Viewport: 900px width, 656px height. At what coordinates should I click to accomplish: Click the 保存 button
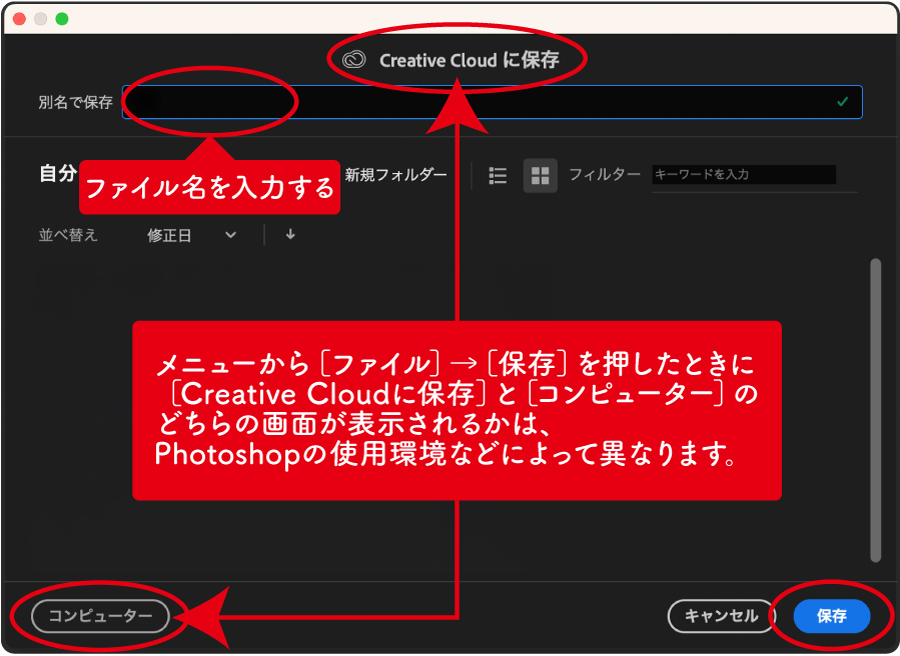pyautogui.click(x=831, y=617)
